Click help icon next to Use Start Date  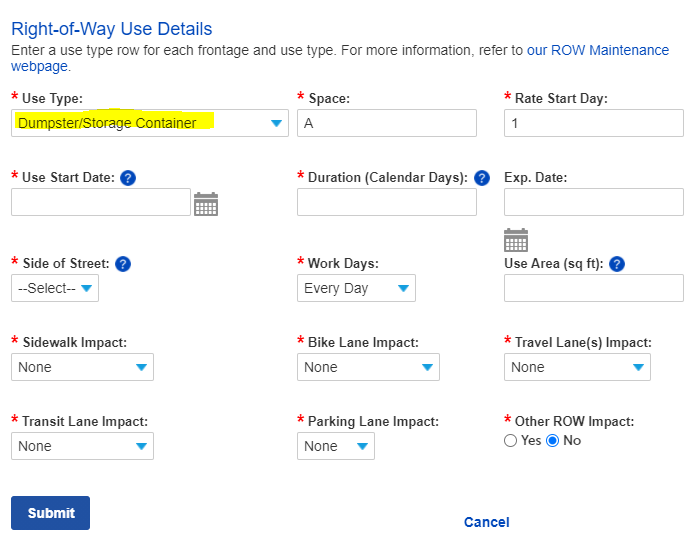[128, 178]
